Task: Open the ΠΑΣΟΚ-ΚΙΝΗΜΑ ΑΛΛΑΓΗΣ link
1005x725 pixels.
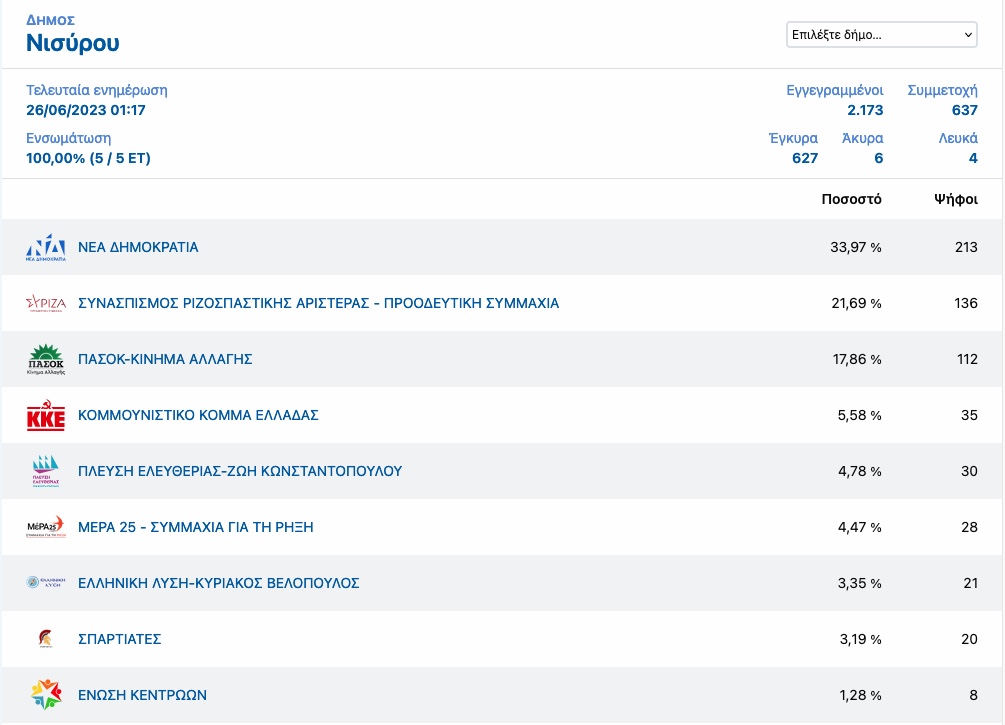Action: click(165, 359)
